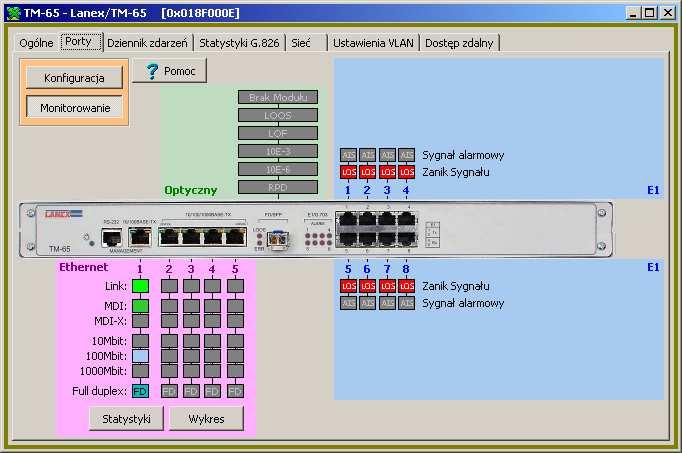Click the red LOS indicator for E1 port 6

[x=368, y=286]
